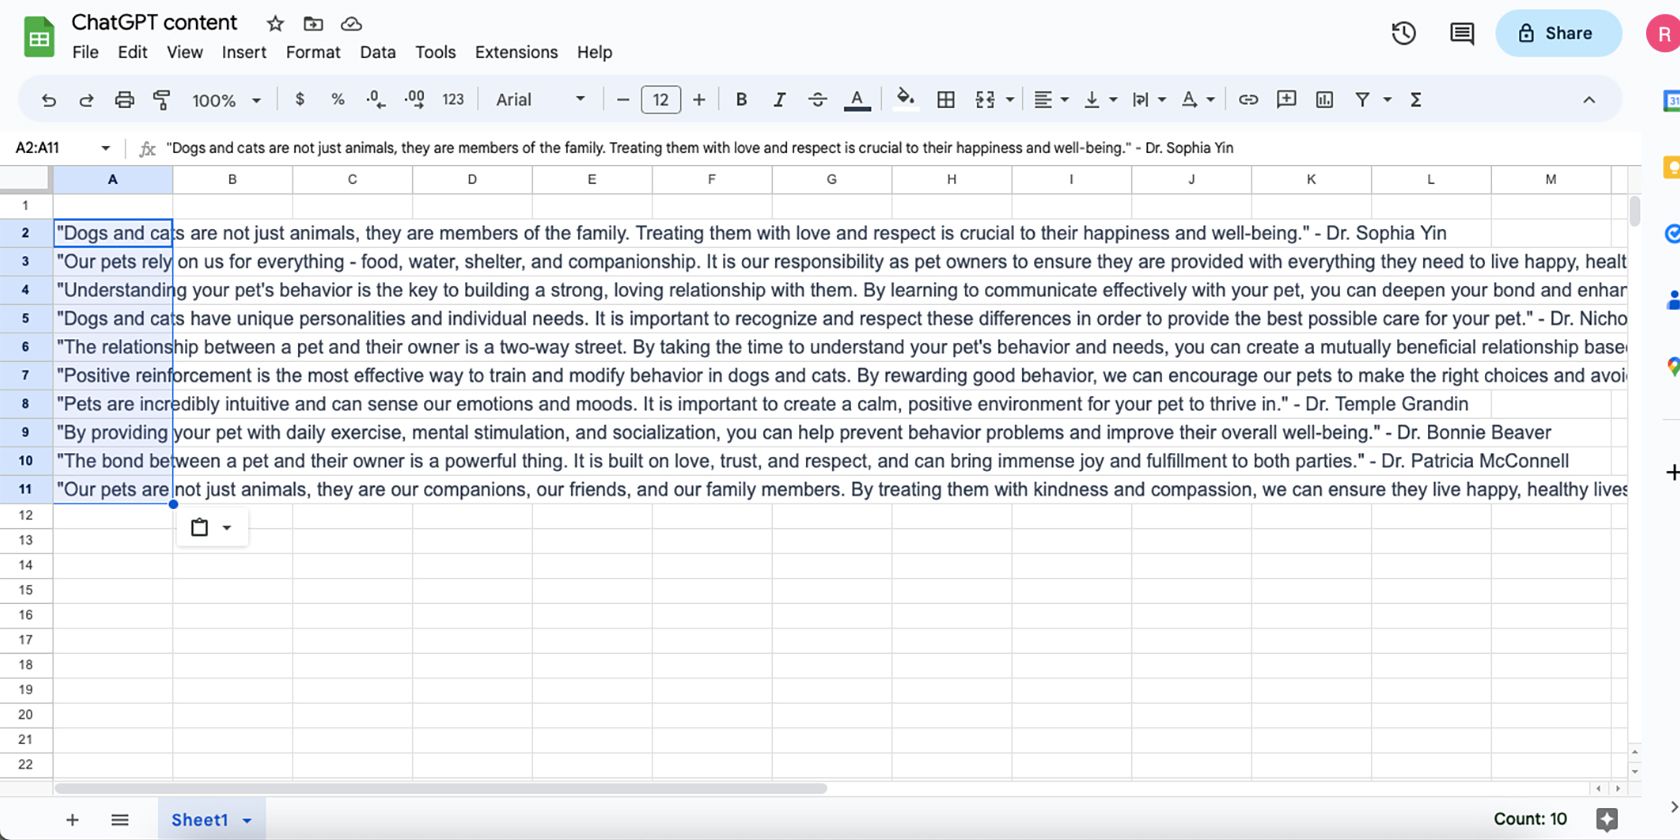Create a filter funnel icon
1680x840 pixels.
tap(1362, 99)
